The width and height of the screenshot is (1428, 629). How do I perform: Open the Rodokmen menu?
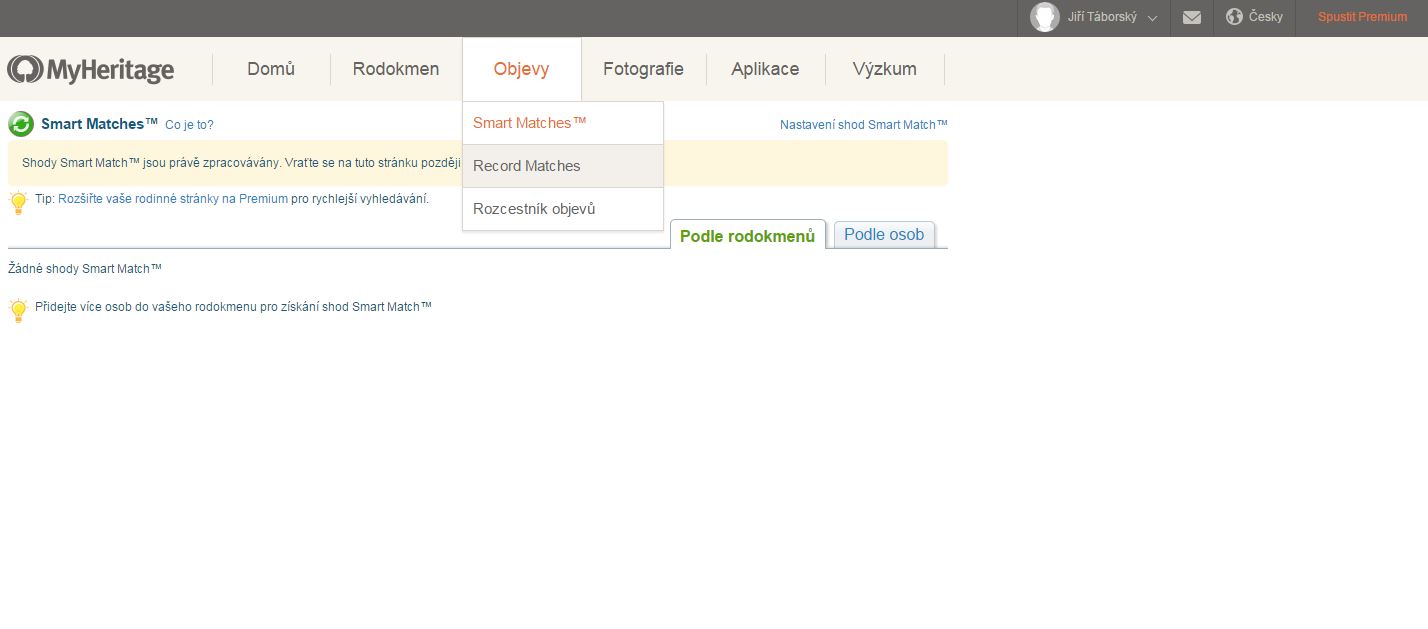coord(396,69)
